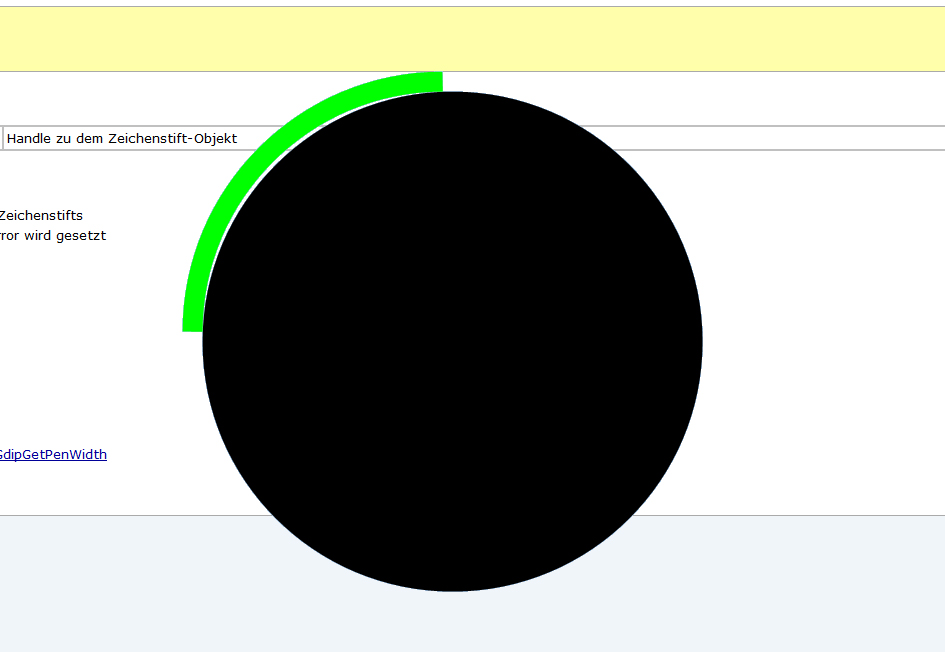Viewport: 945px width, 652px height.
Task: Click the yellow banner at the top
Action: click(x=472, y=39)
